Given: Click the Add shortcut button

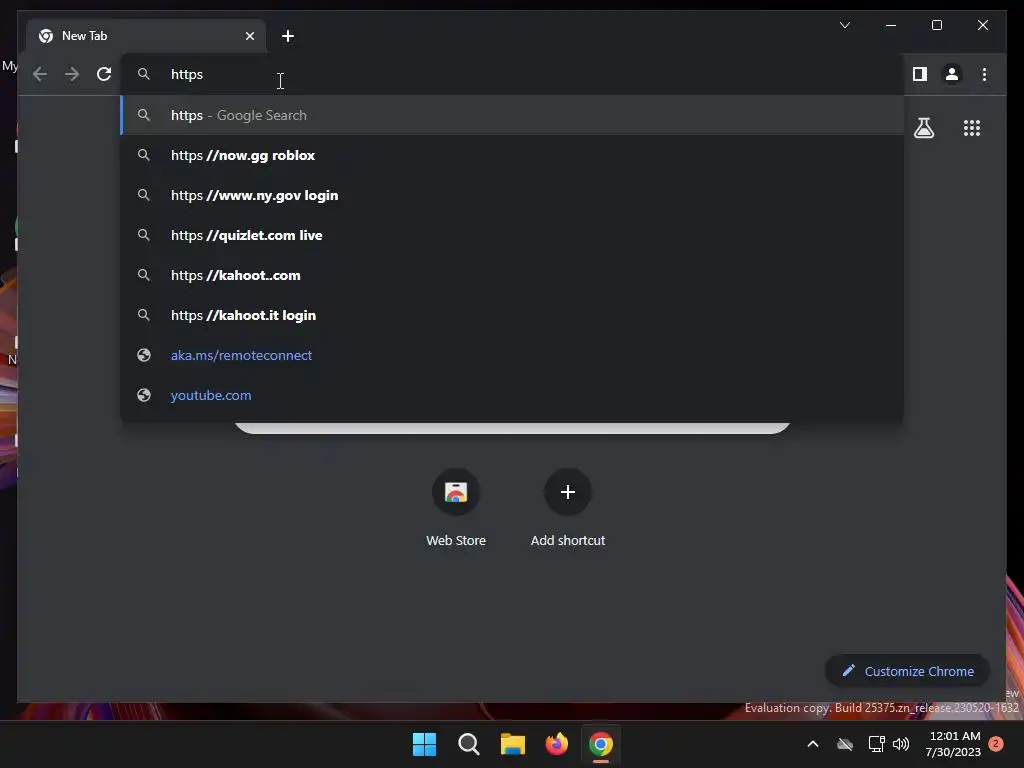Looking at the screenshot, I should (568, 508).
